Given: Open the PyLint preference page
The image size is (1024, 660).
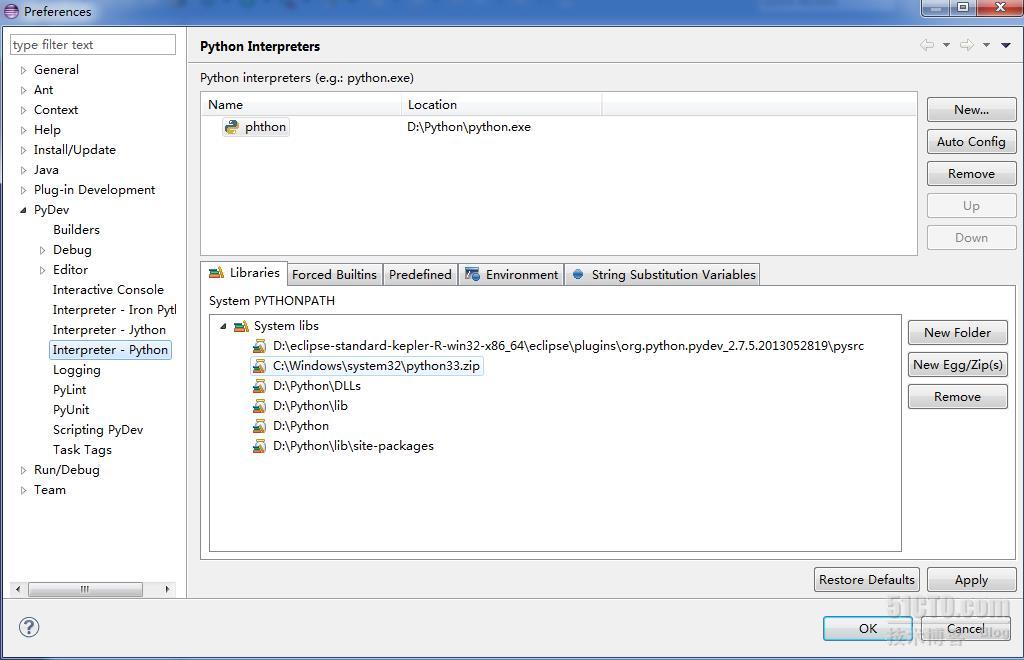Looking at the screenshot, I should click(70, 390).
